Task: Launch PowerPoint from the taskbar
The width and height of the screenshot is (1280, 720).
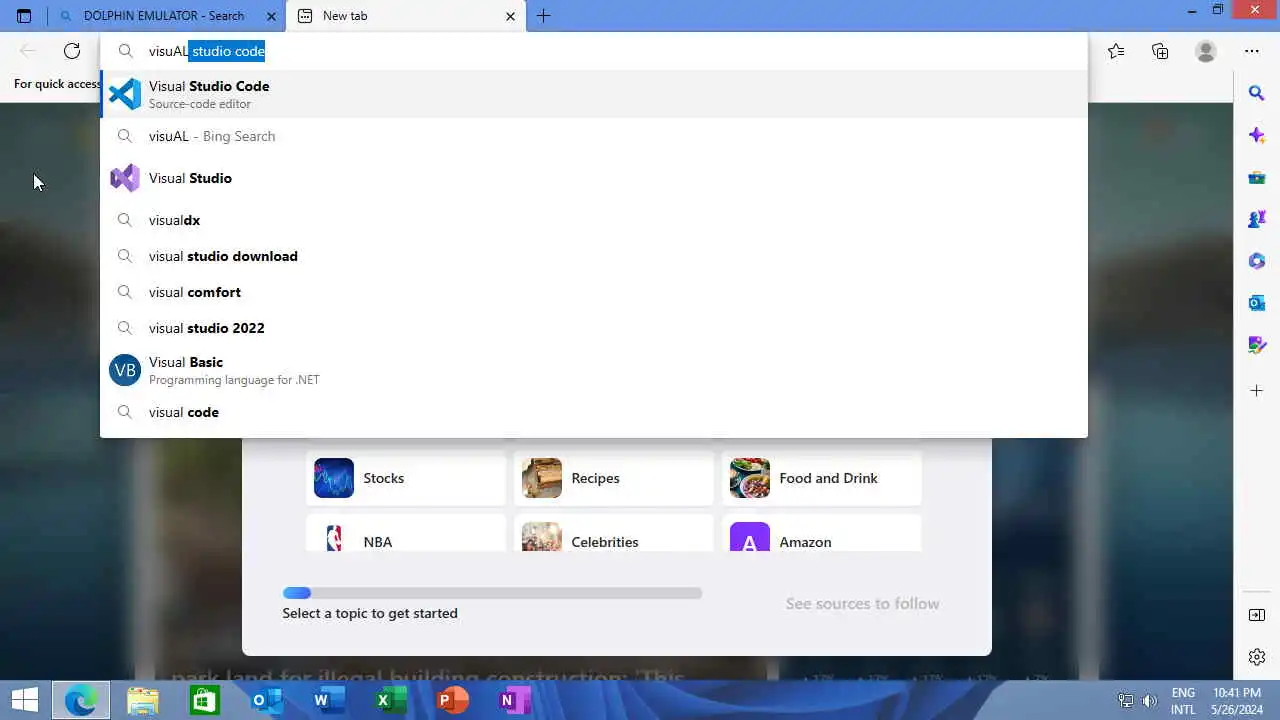Action: 453,700
